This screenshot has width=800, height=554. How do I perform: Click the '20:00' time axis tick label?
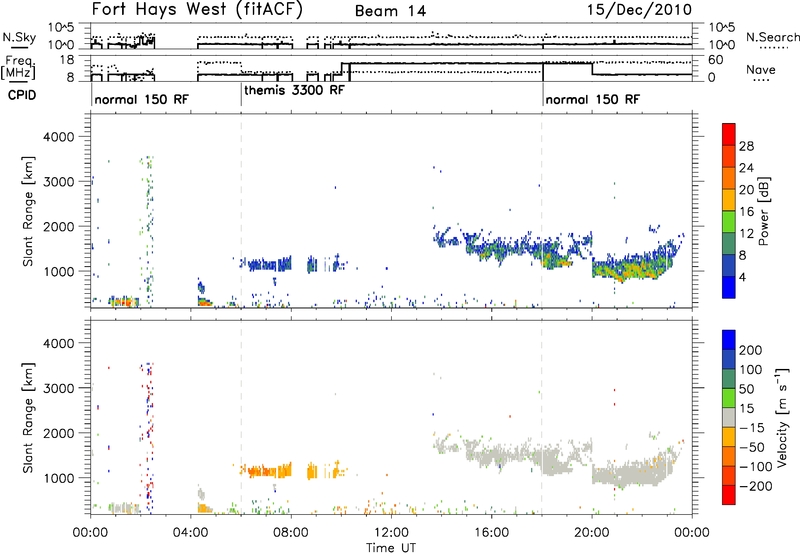point(592,533)
